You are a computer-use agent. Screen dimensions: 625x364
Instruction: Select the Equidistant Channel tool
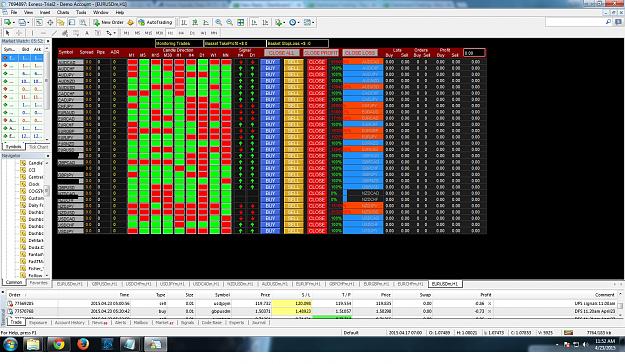pyautogui.click(x=65, y=33)
